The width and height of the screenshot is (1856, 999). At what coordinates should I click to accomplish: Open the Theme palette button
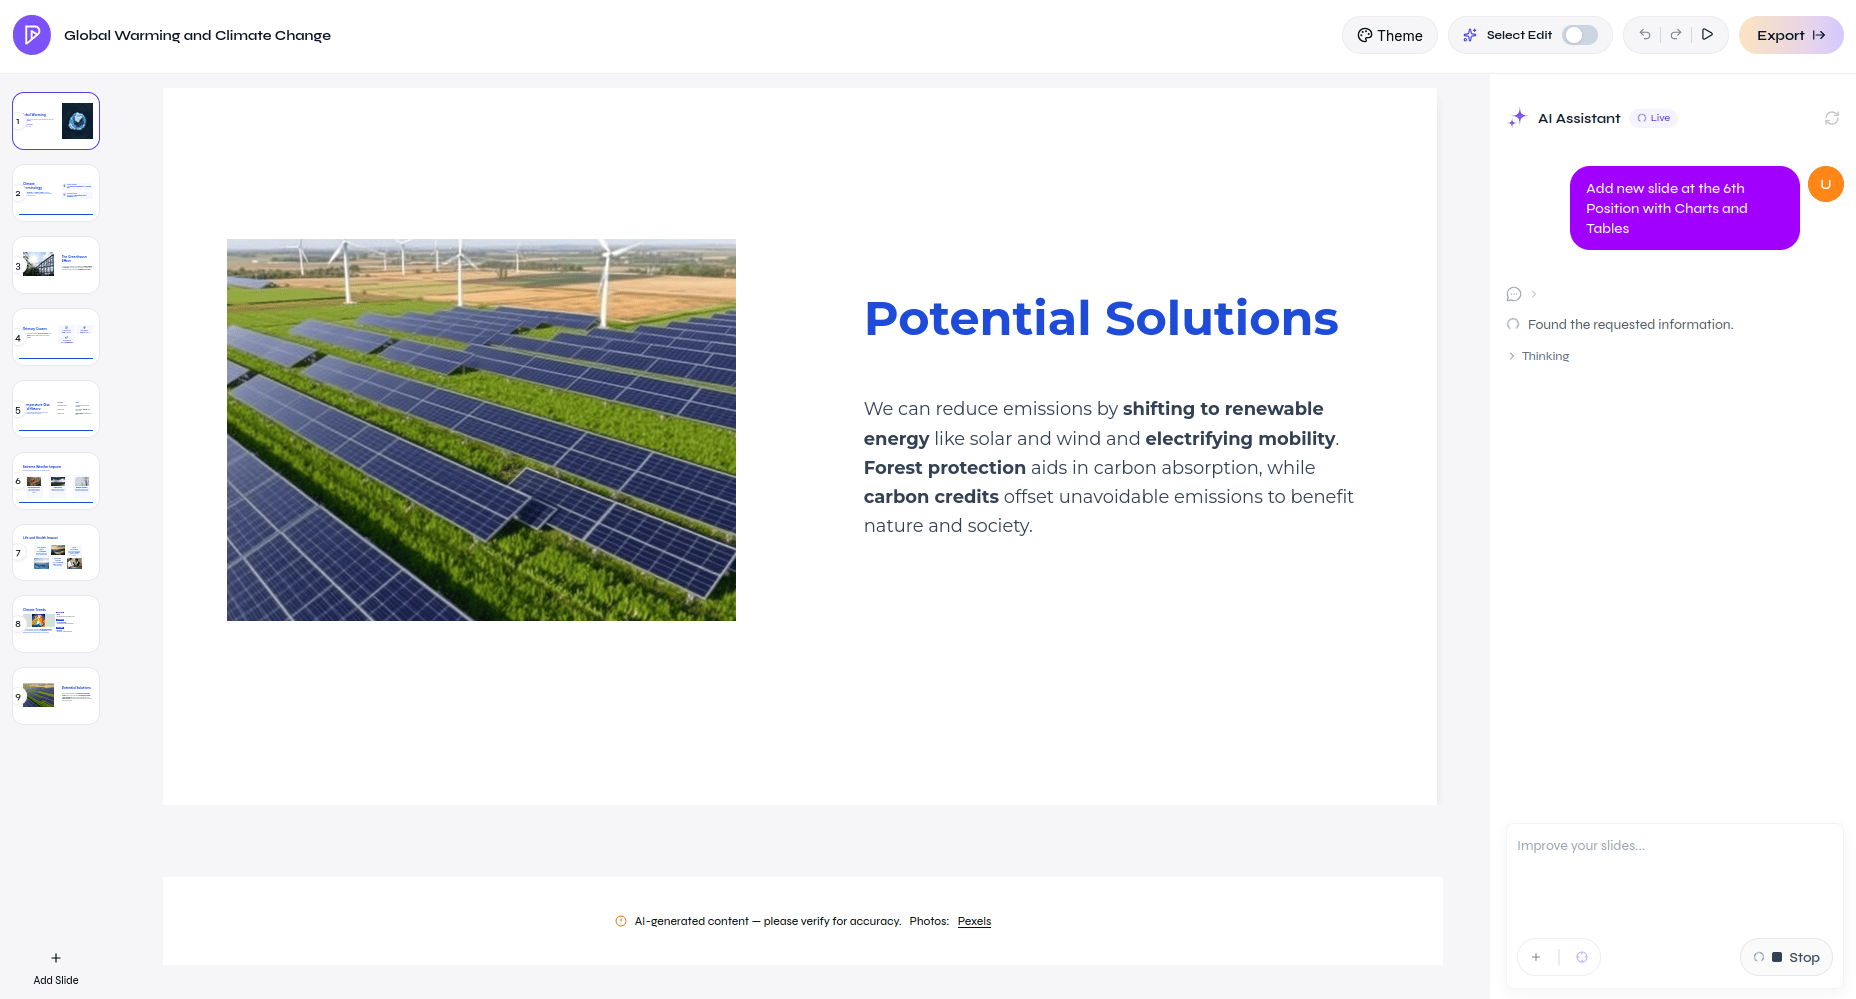pyautogui.click(x=1389, y=35)
